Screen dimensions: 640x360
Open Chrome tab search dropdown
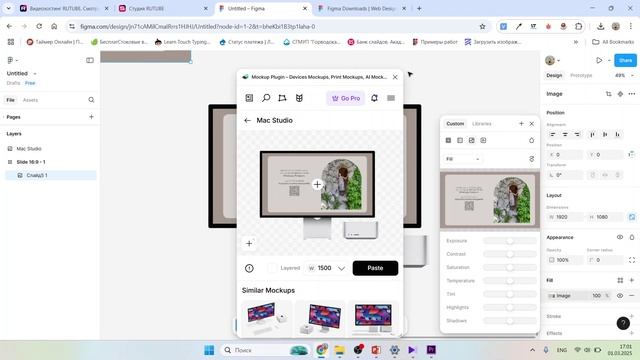pyautogui.click(x=8, y=8)
